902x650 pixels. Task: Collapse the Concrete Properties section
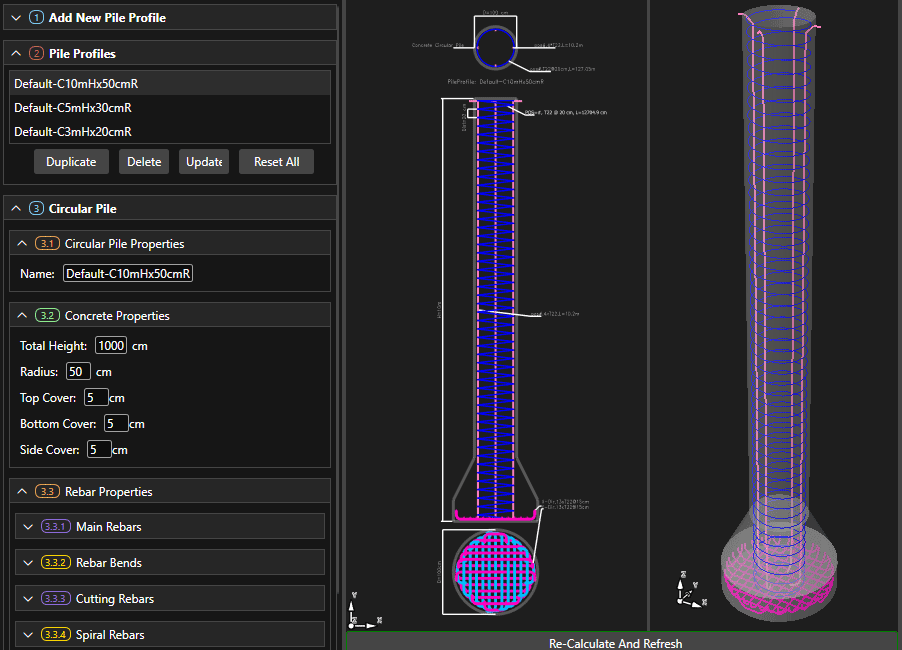pos(22,316)
